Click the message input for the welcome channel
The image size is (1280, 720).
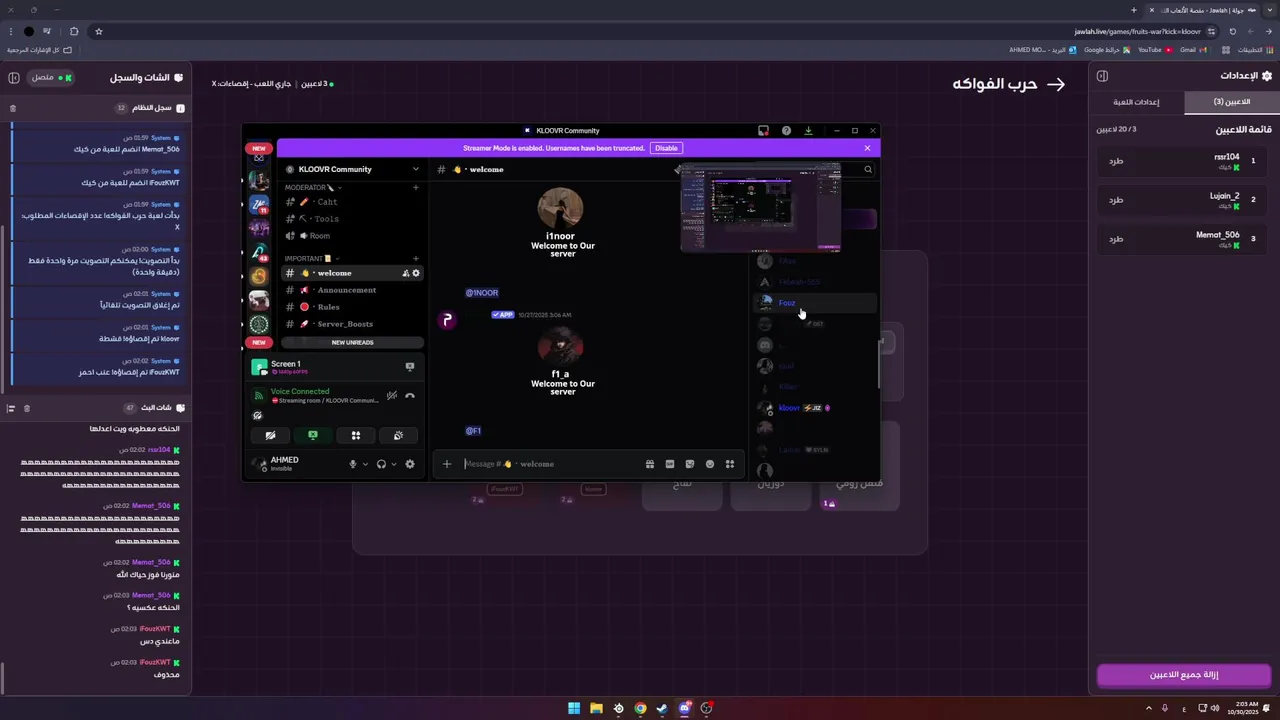tap(550, 464)
